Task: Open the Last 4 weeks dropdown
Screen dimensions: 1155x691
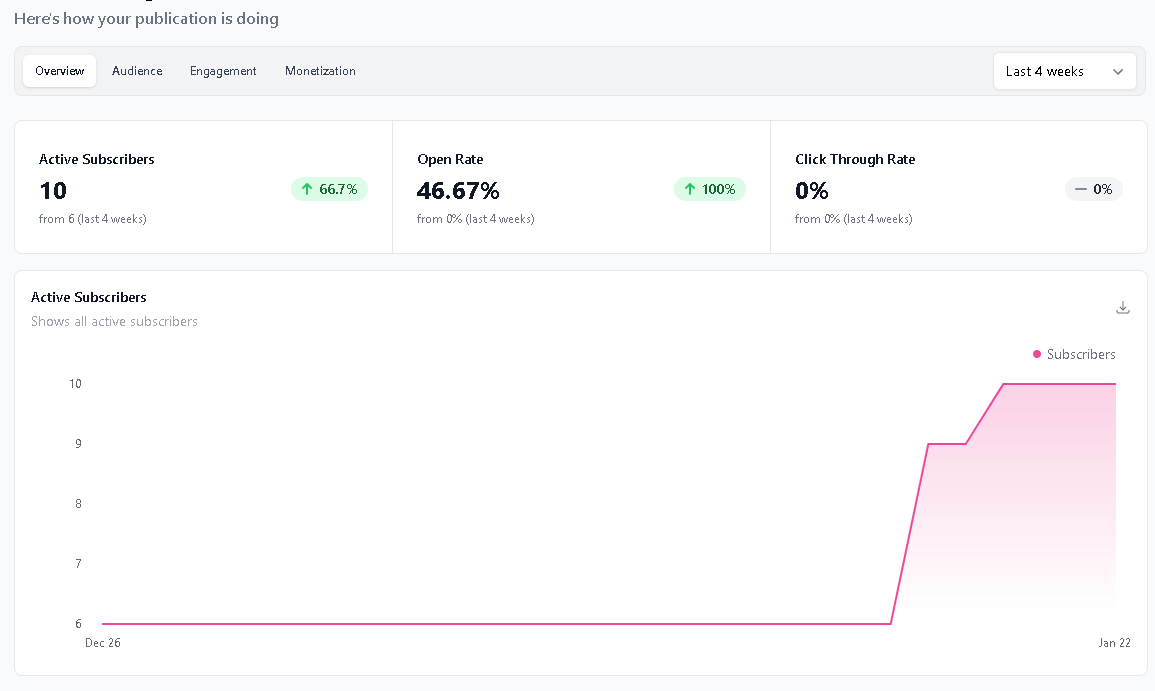Action: (1064, 71)
